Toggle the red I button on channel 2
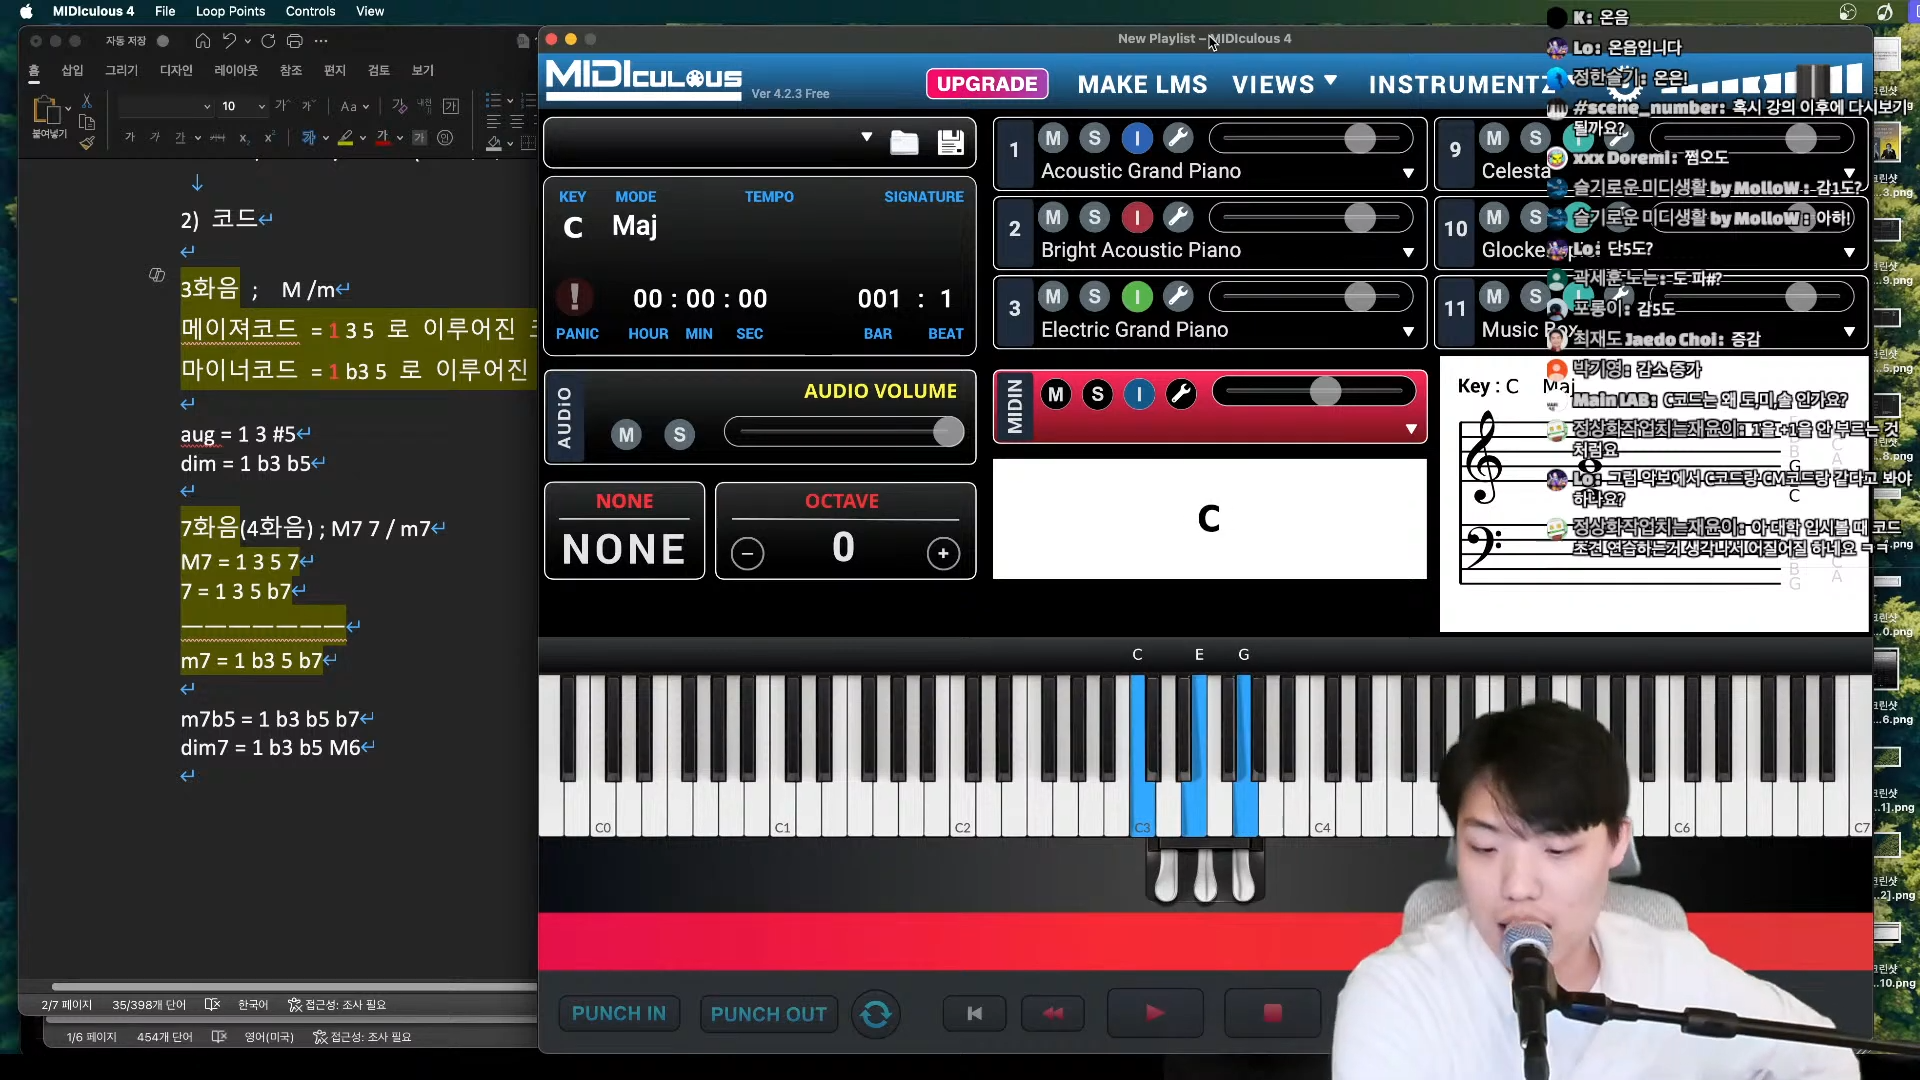 (1137, 217)
